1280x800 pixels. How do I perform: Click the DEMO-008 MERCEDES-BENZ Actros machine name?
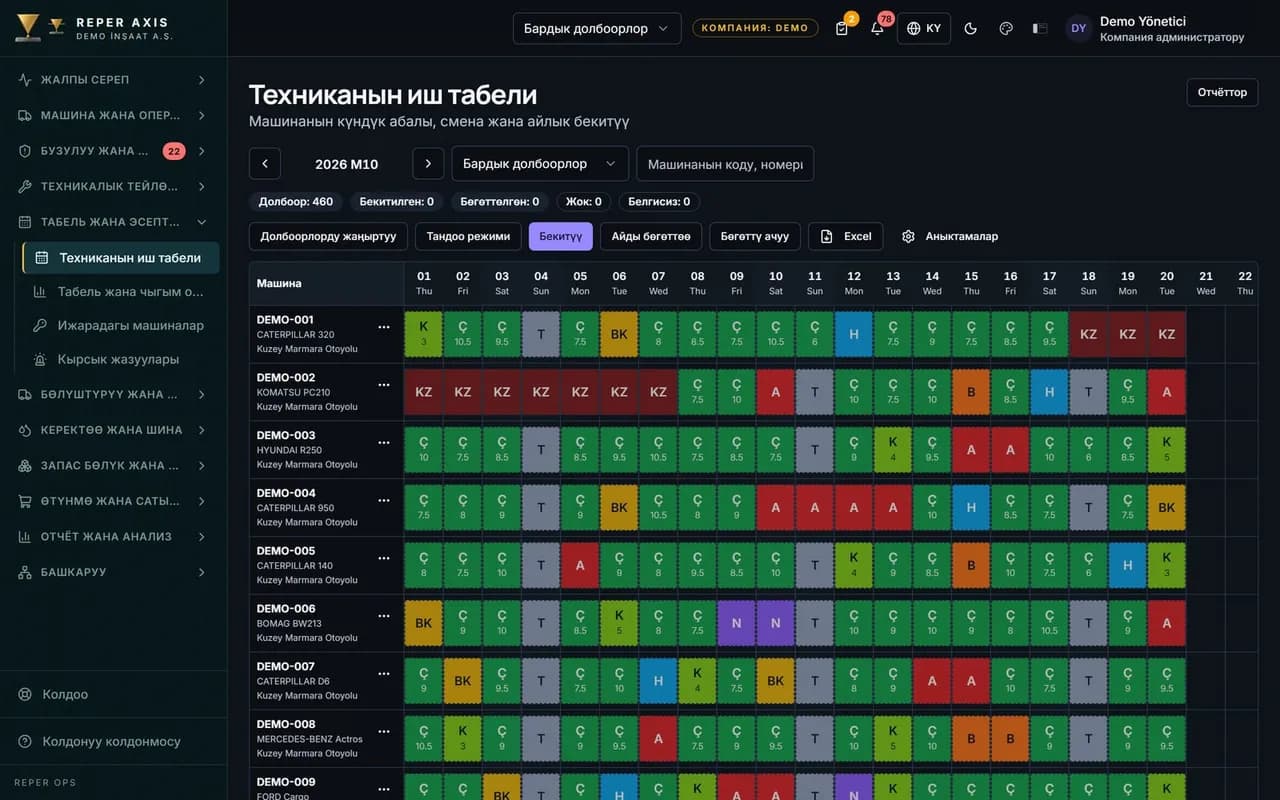310,738
